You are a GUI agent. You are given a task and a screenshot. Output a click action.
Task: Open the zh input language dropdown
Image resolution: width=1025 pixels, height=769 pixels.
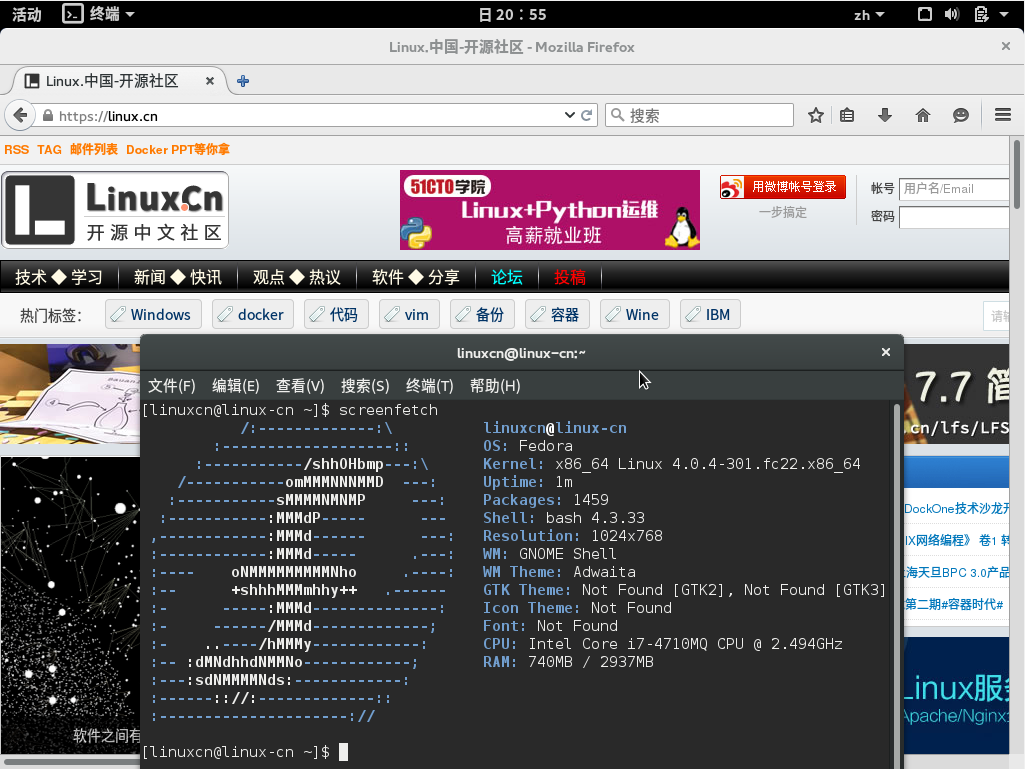click(x=868, y=14)
